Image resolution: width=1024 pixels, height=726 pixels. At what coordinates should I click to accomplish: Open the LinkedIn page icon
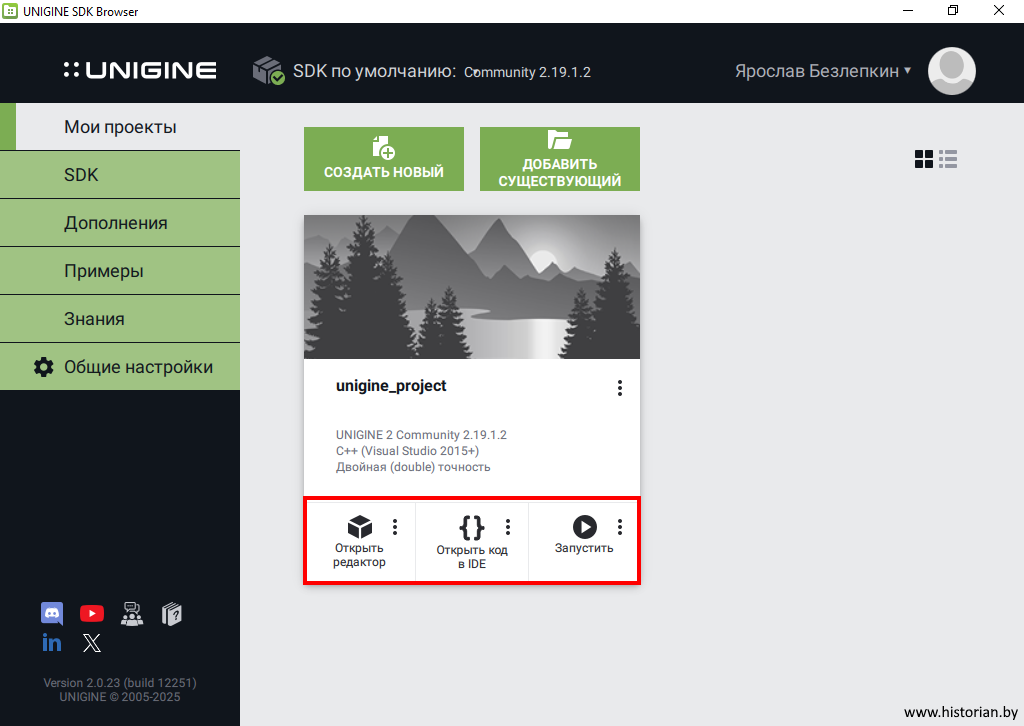coord(52,643)
